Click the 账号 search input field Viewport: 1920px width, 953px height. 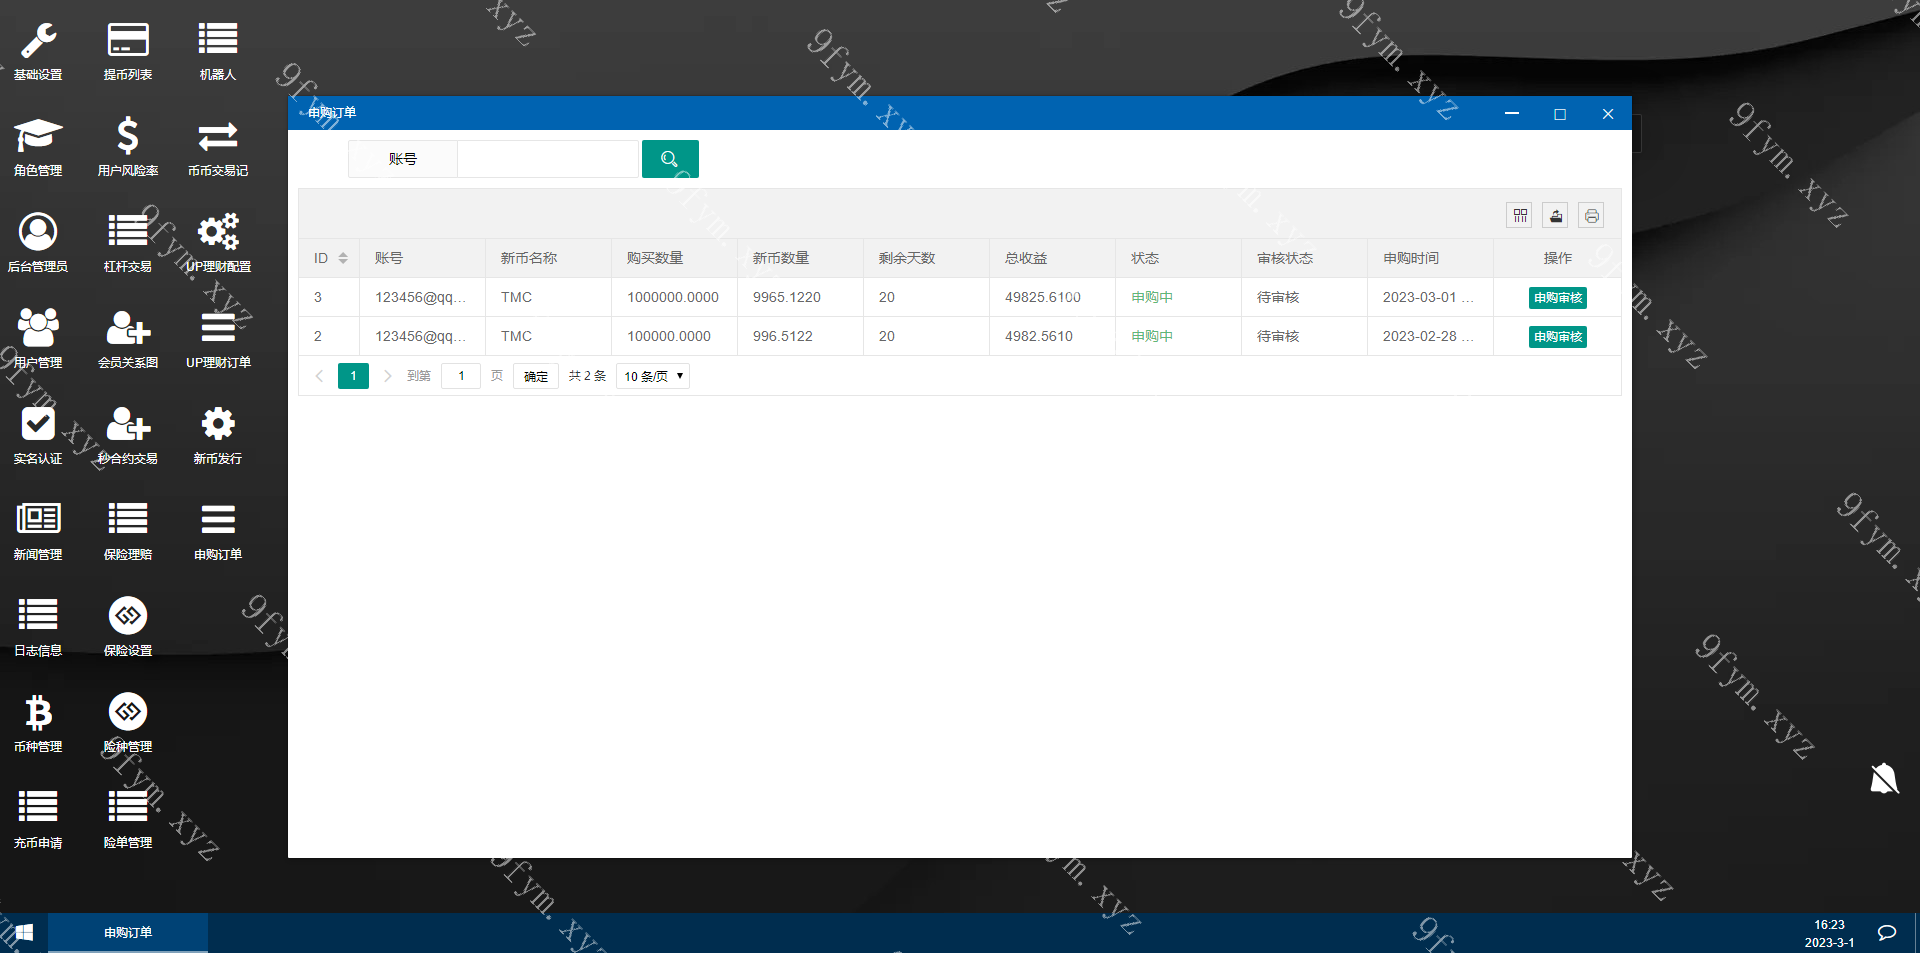[548, 159]
